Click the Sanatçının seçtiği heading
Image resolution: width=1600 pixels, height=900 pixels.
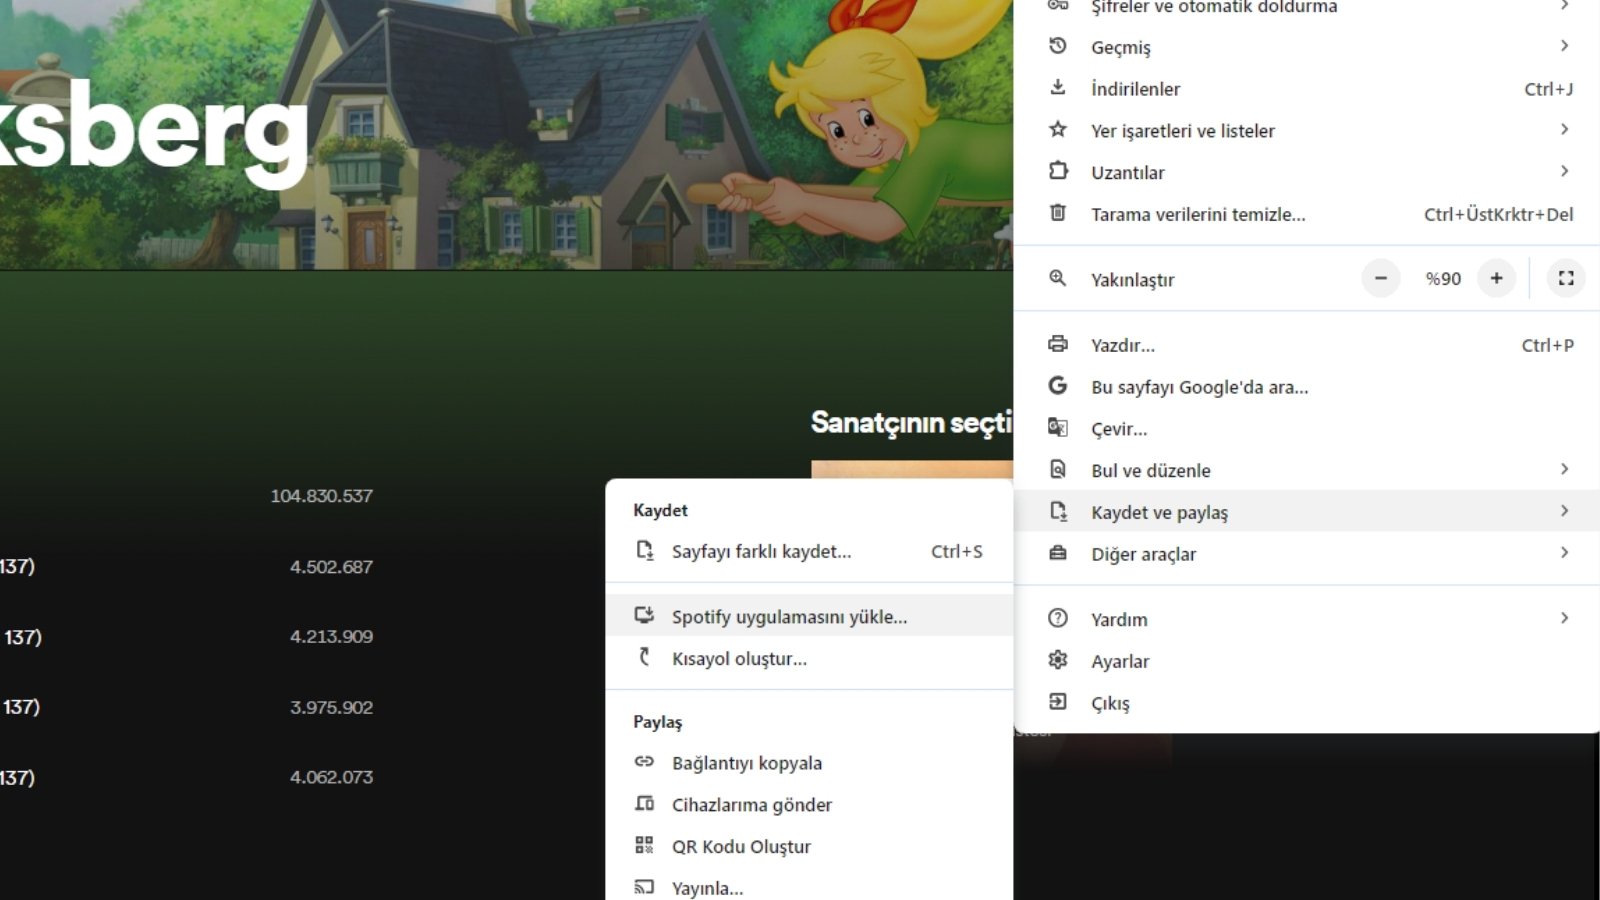(x=911, y=423)
